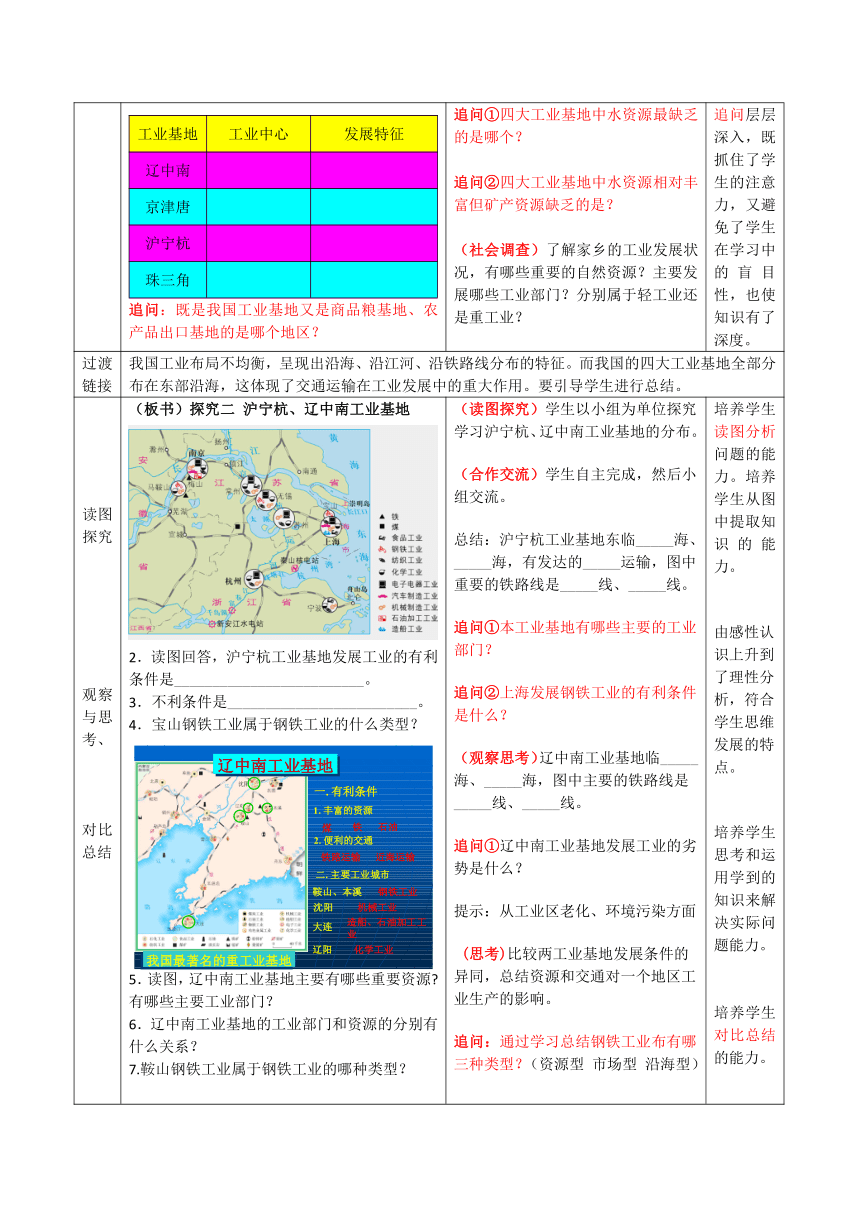Click question 7 "鞍山钢铁工业属于钢铁工业的哪种类型？"

point(268,1068)
